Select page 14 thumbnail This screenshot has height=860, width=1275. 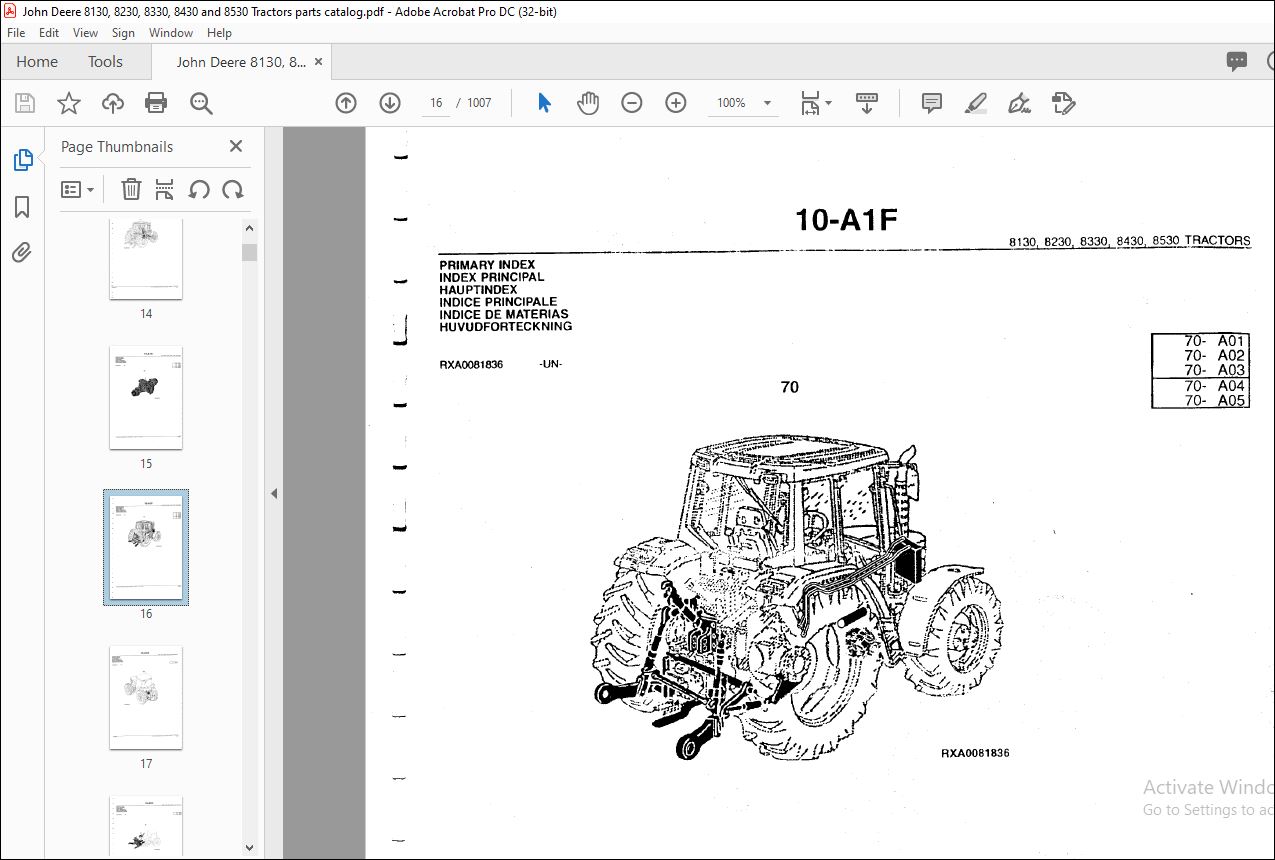146,258
